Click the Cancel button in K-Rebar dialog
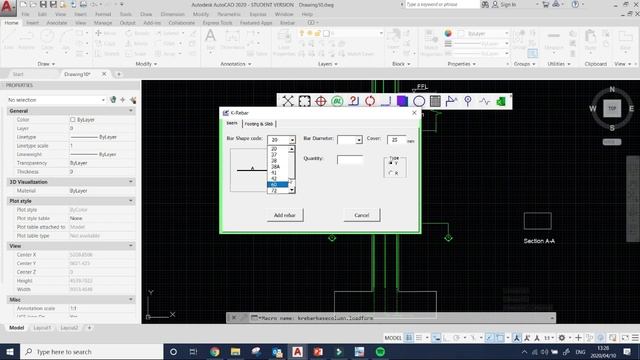The height and width of the screenshot is (360, 640). [362, 215]
